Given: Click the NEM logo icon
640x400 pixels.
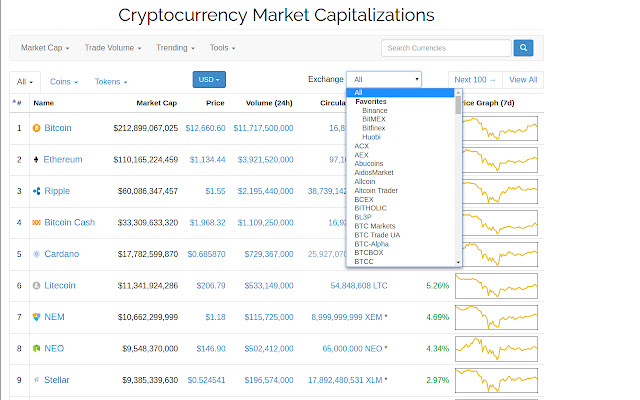Looking at the screenshot, I should tap(37, 317).
